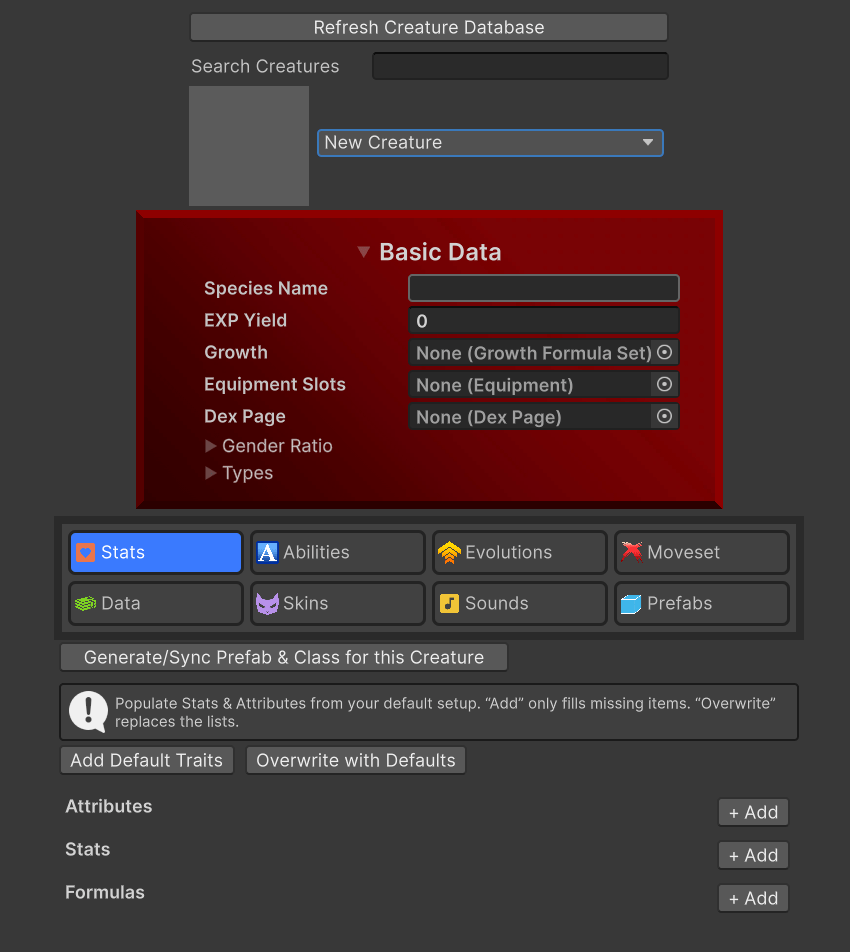Click the Search Creatures input field
Image resolution: width=850 pixels, height=952 pixels.
tap(520, 66)
